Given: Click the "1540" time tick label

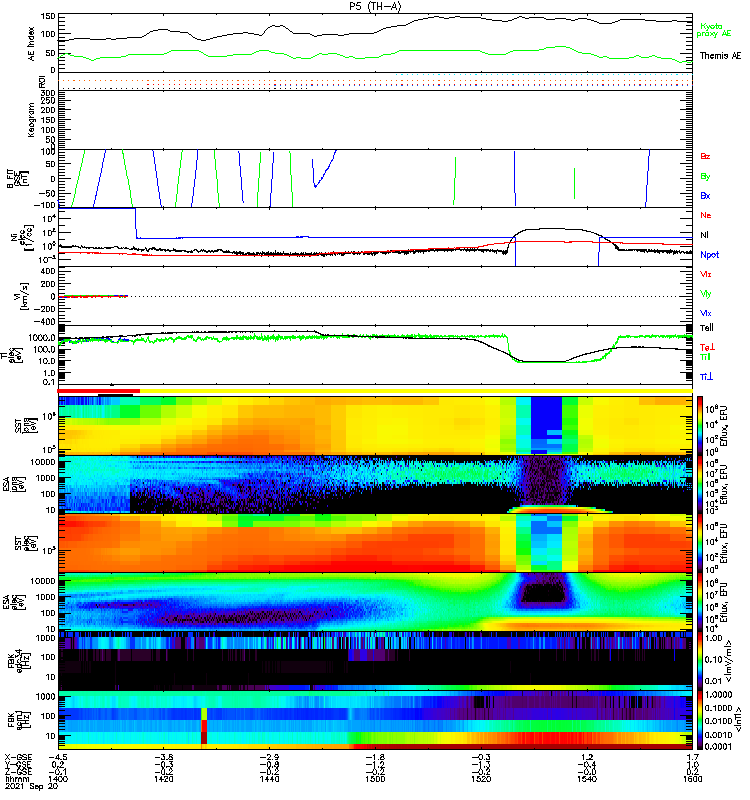Looking at the screenshot, I should (587, 779).
